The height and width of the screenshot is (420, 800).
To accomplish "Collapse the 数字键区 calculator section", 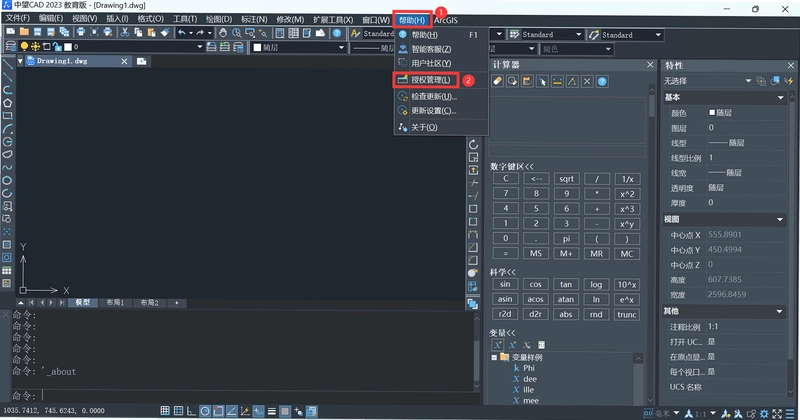I will tap(512, 166).
